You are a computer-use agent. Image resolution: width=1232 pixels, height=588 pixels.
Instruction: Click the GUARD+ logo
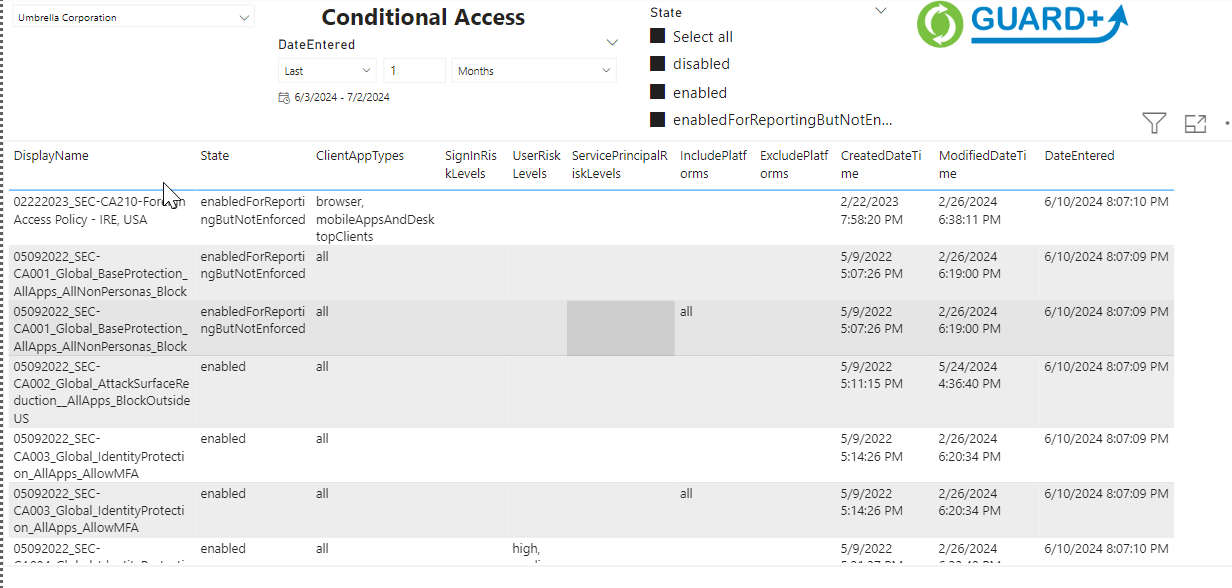(x=1048, y=24)
